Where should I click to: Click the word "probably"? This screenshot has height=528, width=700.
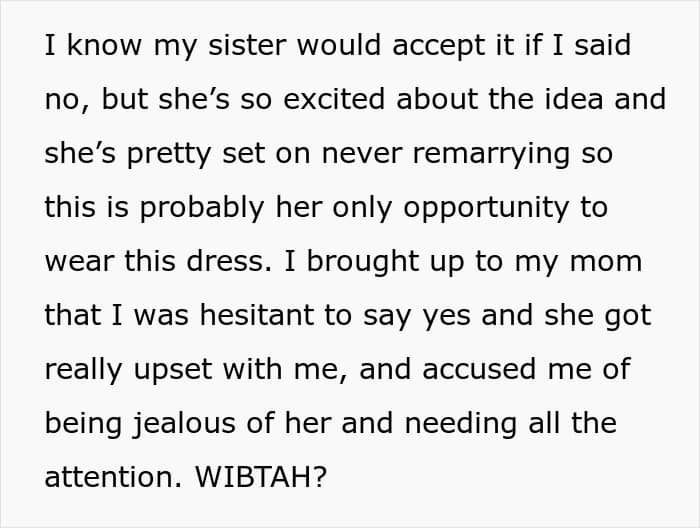click(x=202, y=210)
